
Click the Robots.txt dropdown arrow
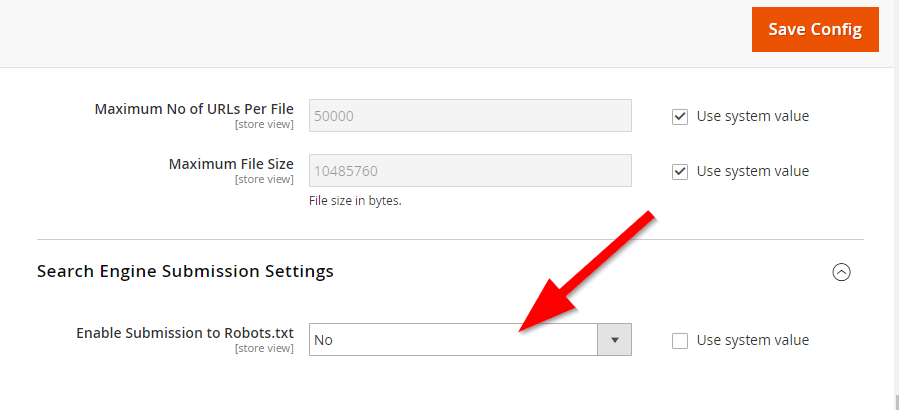click(615, 339)
